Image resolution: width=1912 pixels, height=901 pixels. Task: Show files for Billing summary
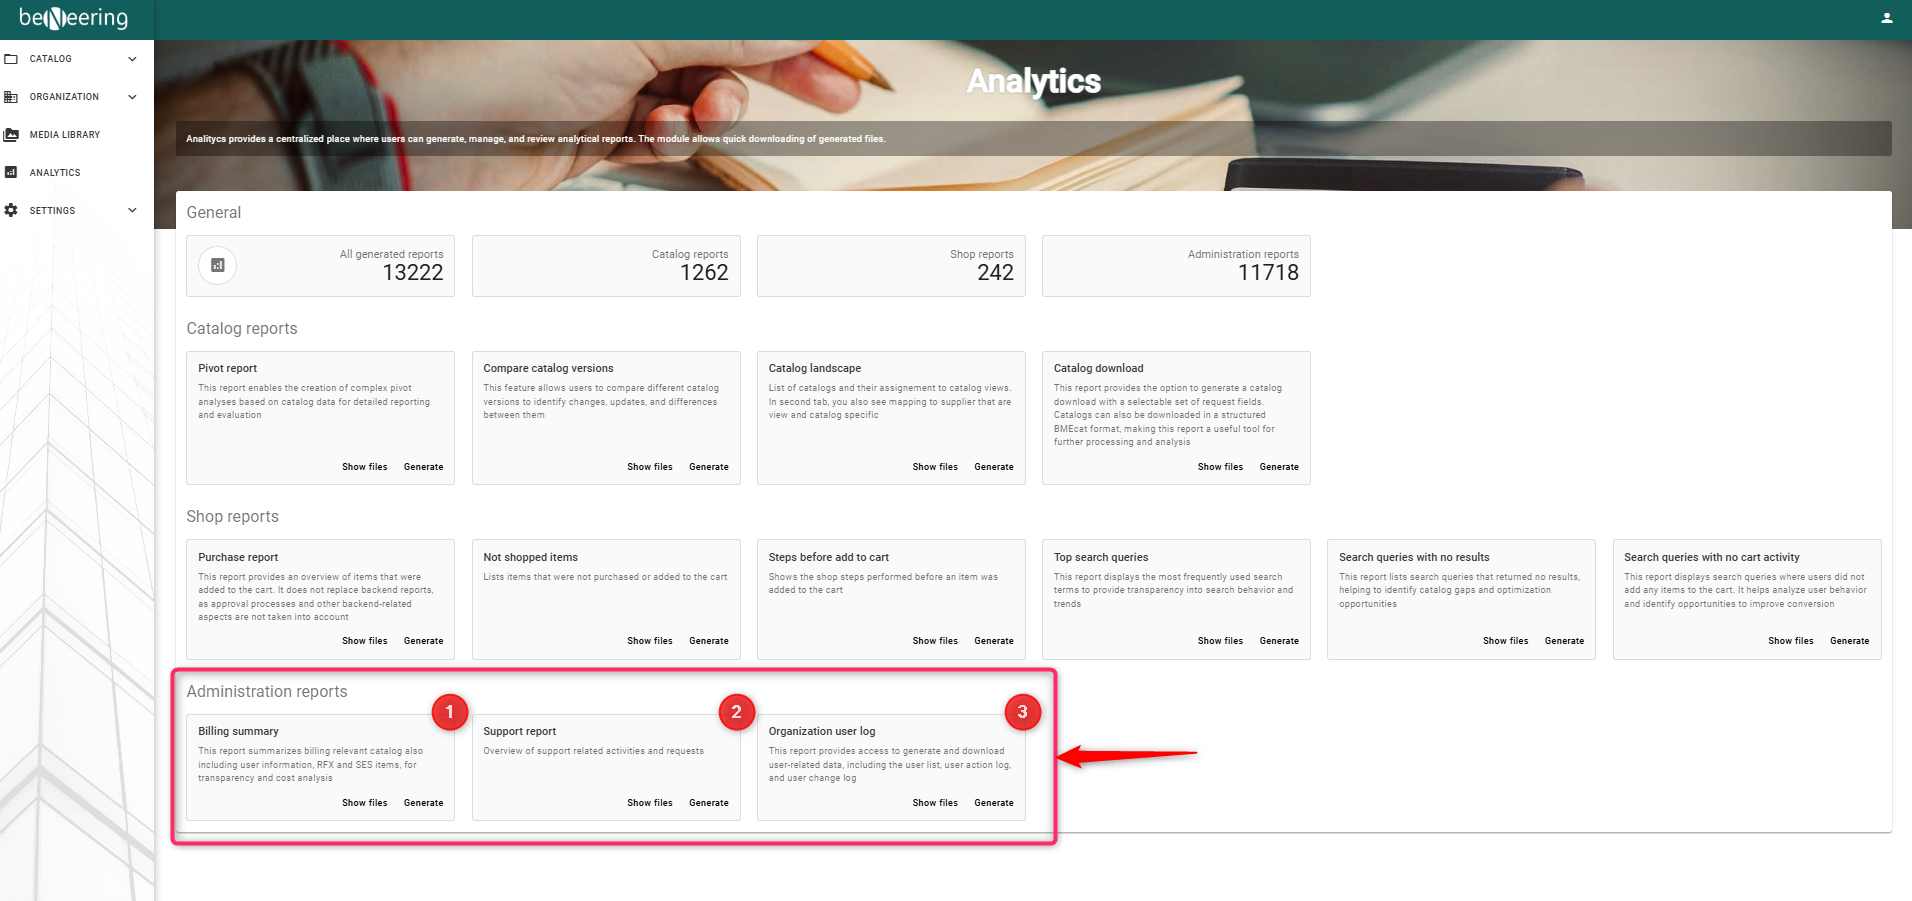tap(364, 803)
